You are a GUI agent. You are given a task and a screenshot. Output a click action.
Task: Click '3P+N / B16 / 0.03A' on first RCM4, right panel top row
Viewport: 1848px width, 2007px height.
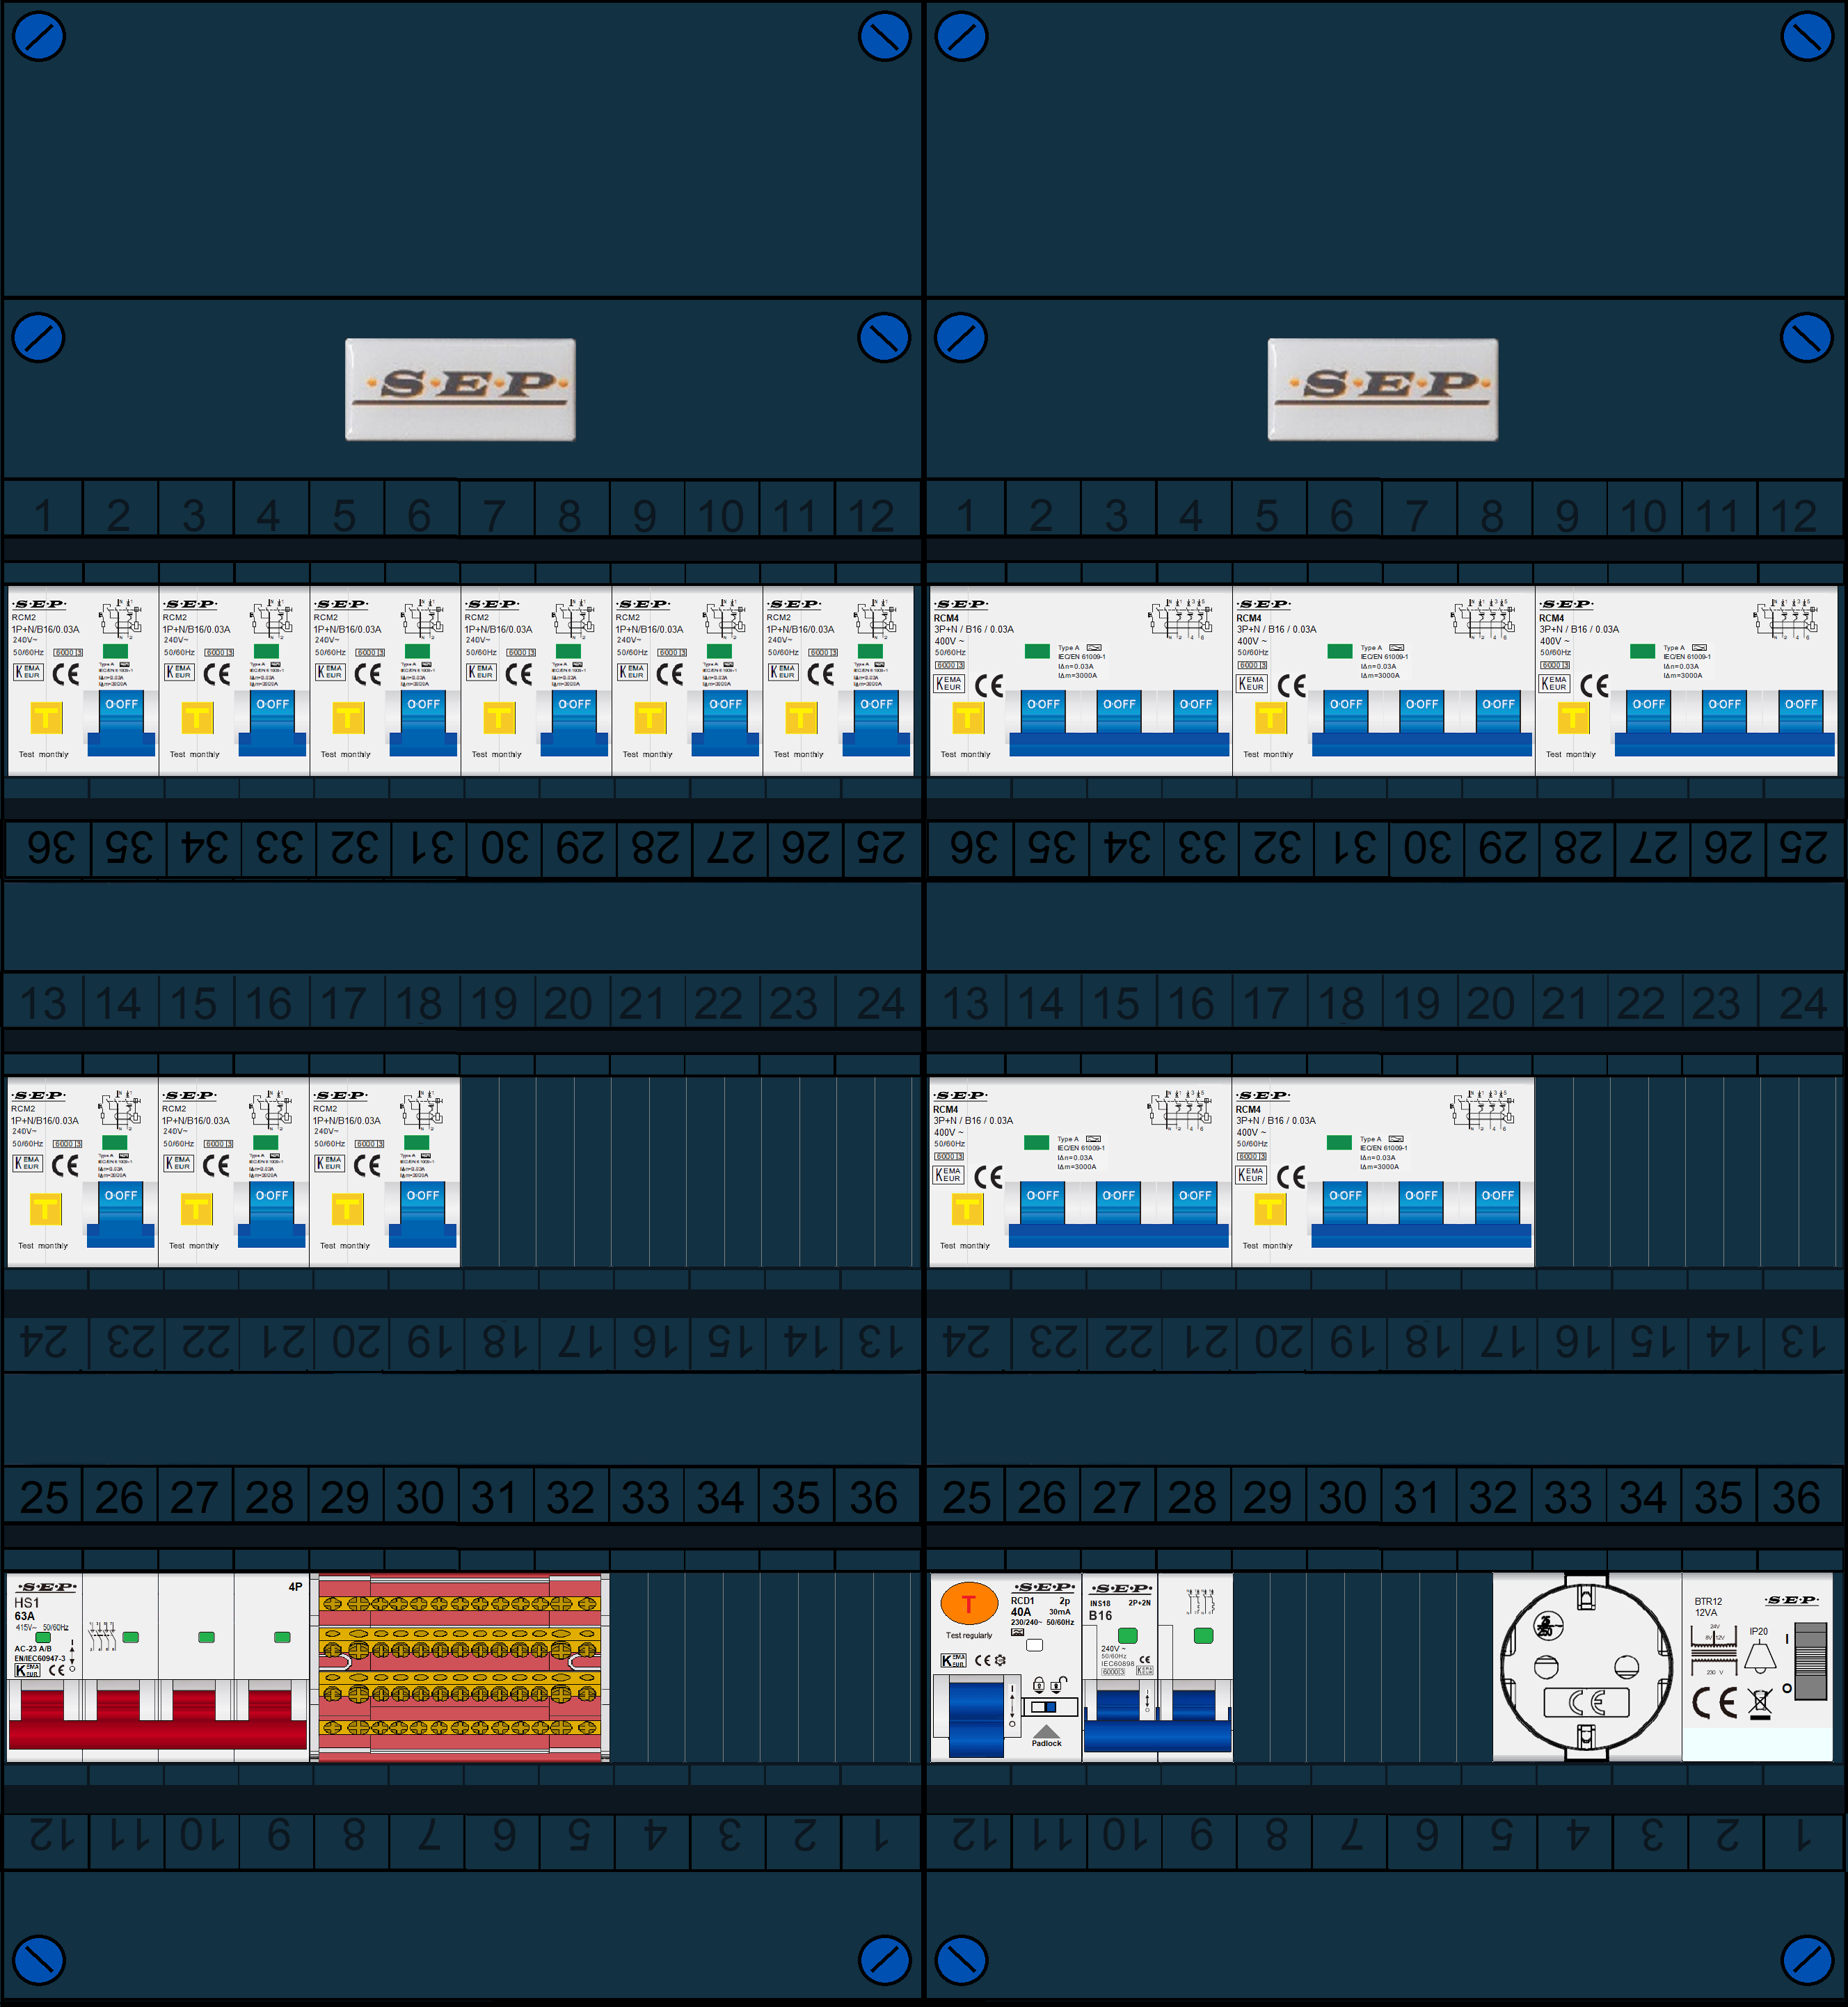(x=974, y=629)
